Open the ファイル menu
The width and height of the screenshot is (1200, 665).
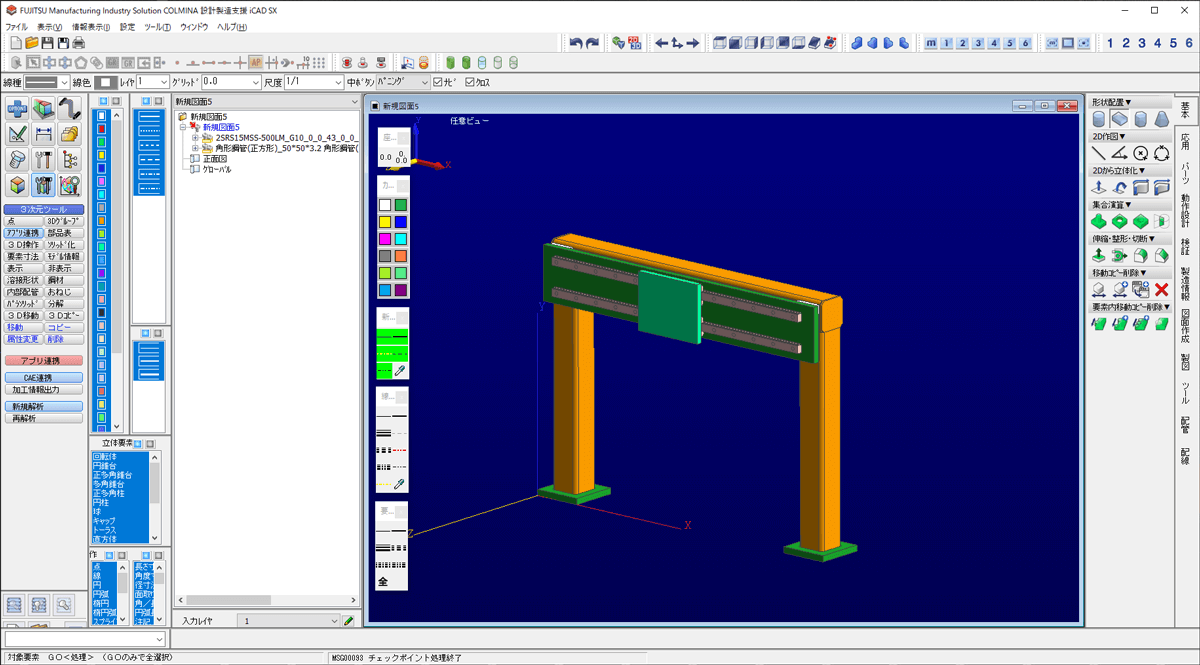point(17,27)
